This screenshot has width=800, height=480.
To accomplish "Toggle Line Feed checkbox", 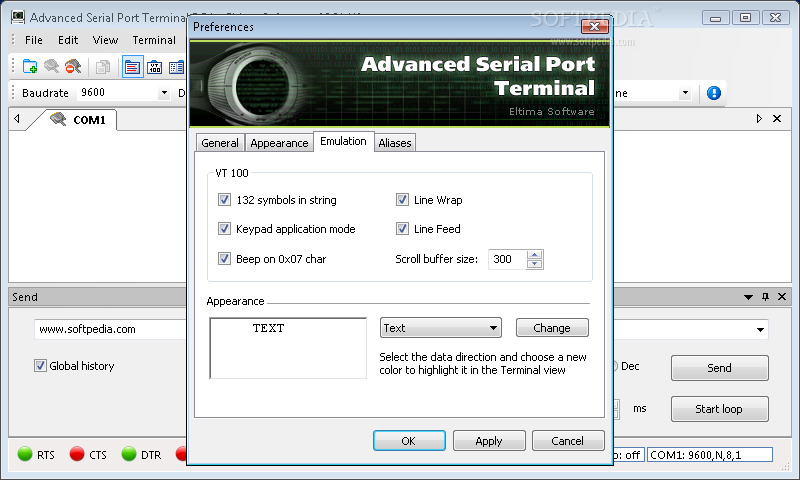I will coord(402,229).
